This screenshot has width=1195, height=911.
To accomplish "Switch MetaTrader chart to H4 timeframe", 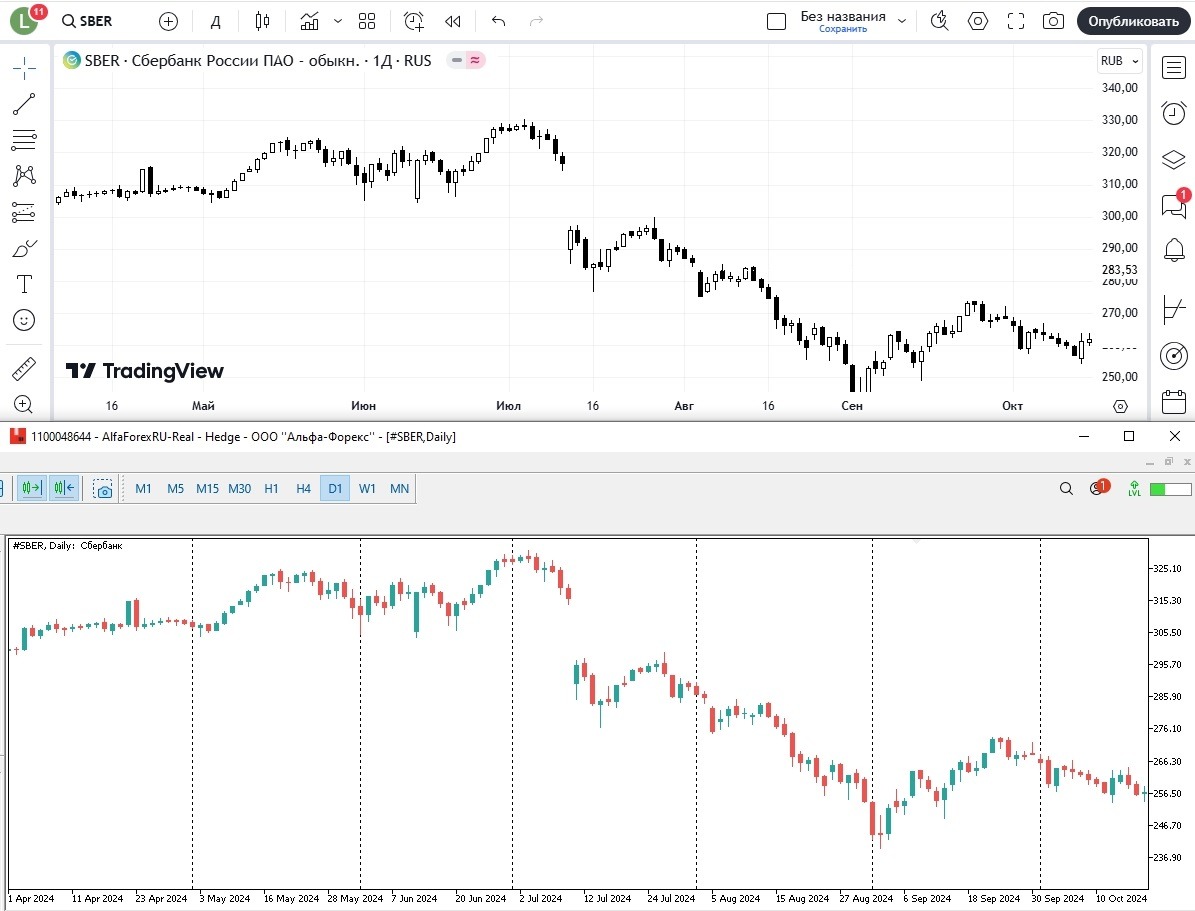I will point(303,489).
